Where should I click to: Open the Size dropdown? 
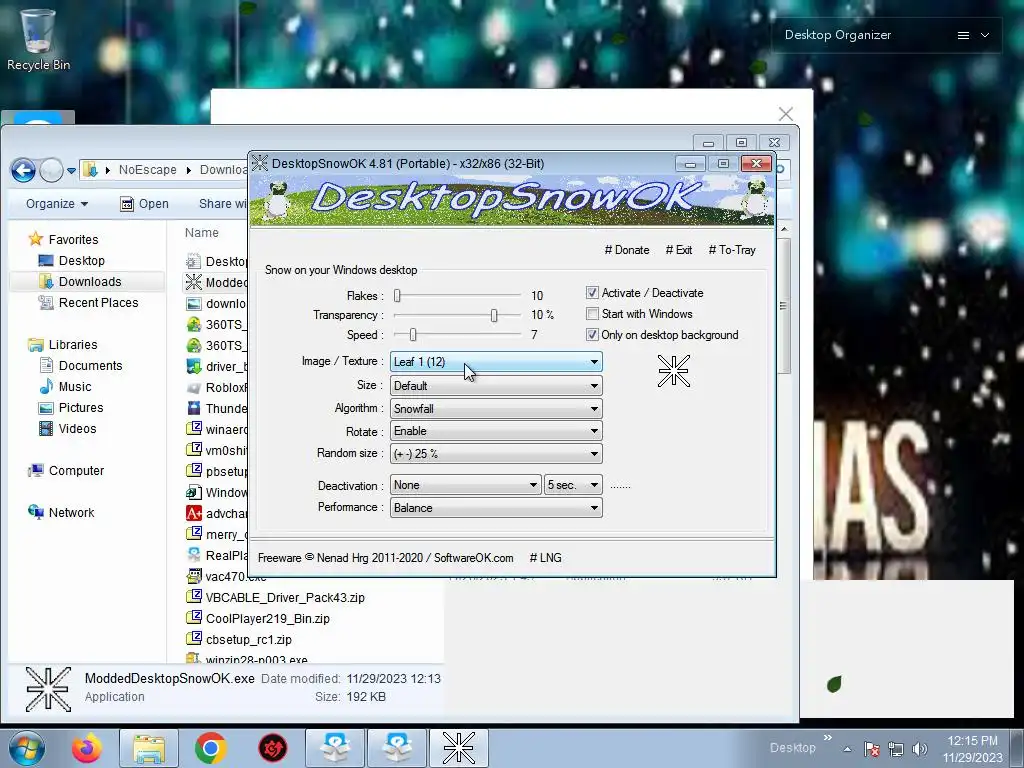click(x=496, y=386)
